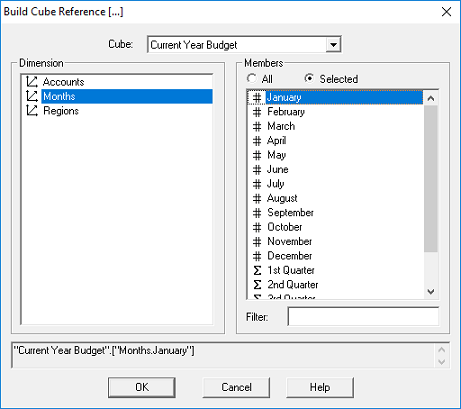Viewport: 461px width, 409px height.
Task: Click the sigma icon beside 1st Quarter
Action: [257, 270]
